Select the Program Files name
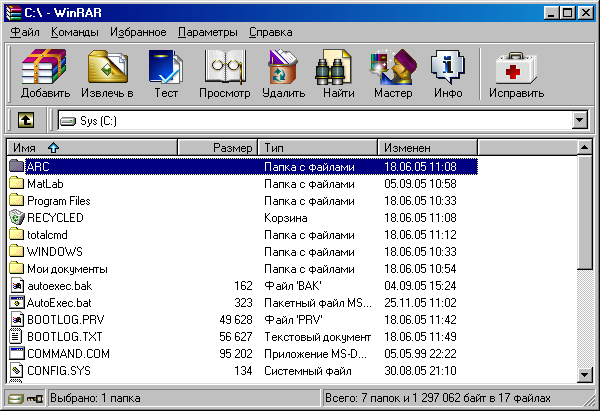This screenshot has height=411, width=600. (59, 201)
